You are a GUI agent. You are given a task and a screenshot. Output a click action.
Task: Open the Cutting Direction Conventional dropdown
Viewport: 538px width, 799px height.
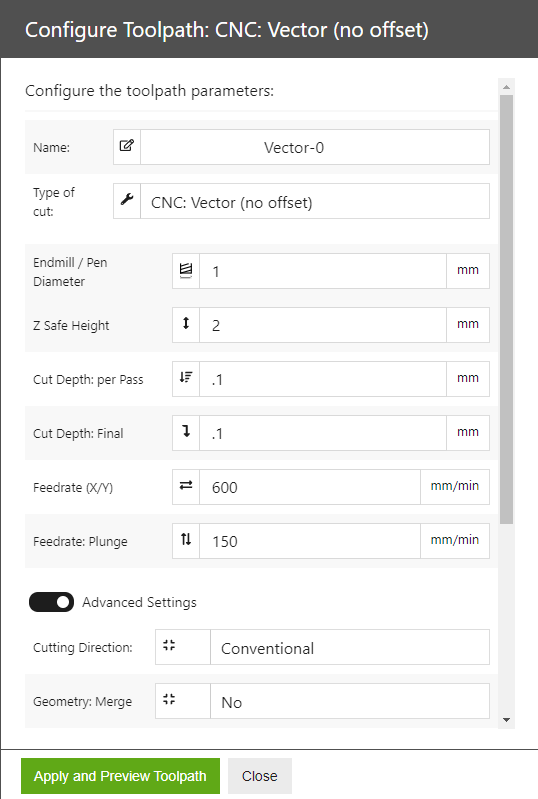click(x=350, y=647)
